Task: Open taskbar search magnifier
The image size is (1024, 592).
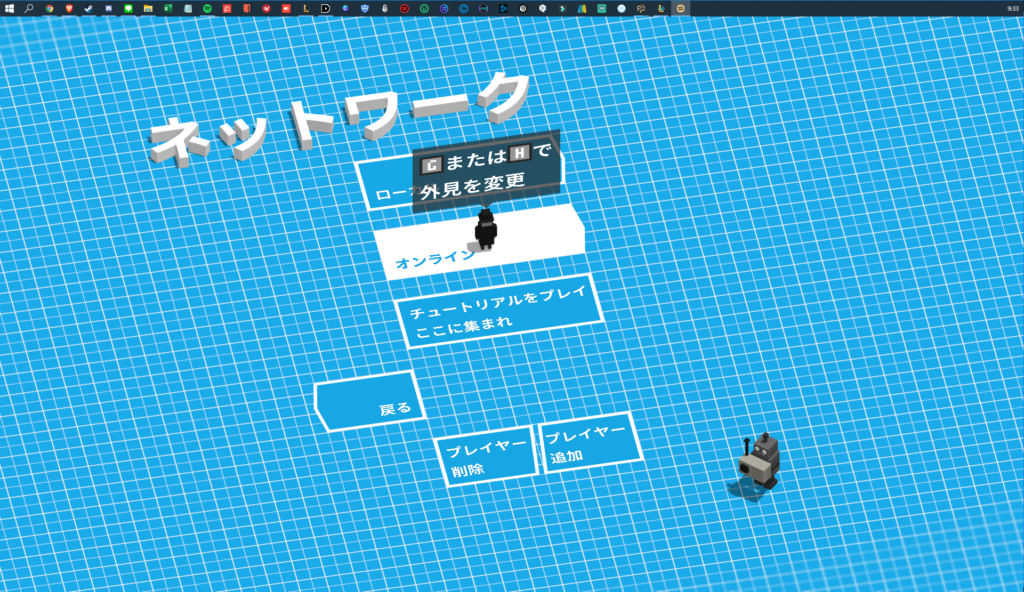Action: pos(29,7)
